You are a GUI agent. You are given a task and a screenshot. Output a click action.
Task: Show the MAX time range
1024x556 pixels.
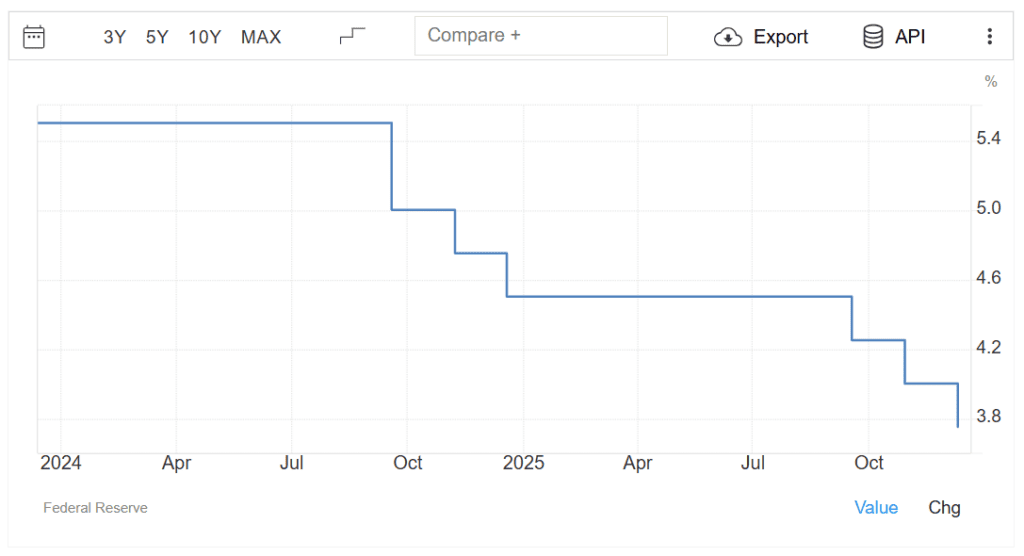261,37
